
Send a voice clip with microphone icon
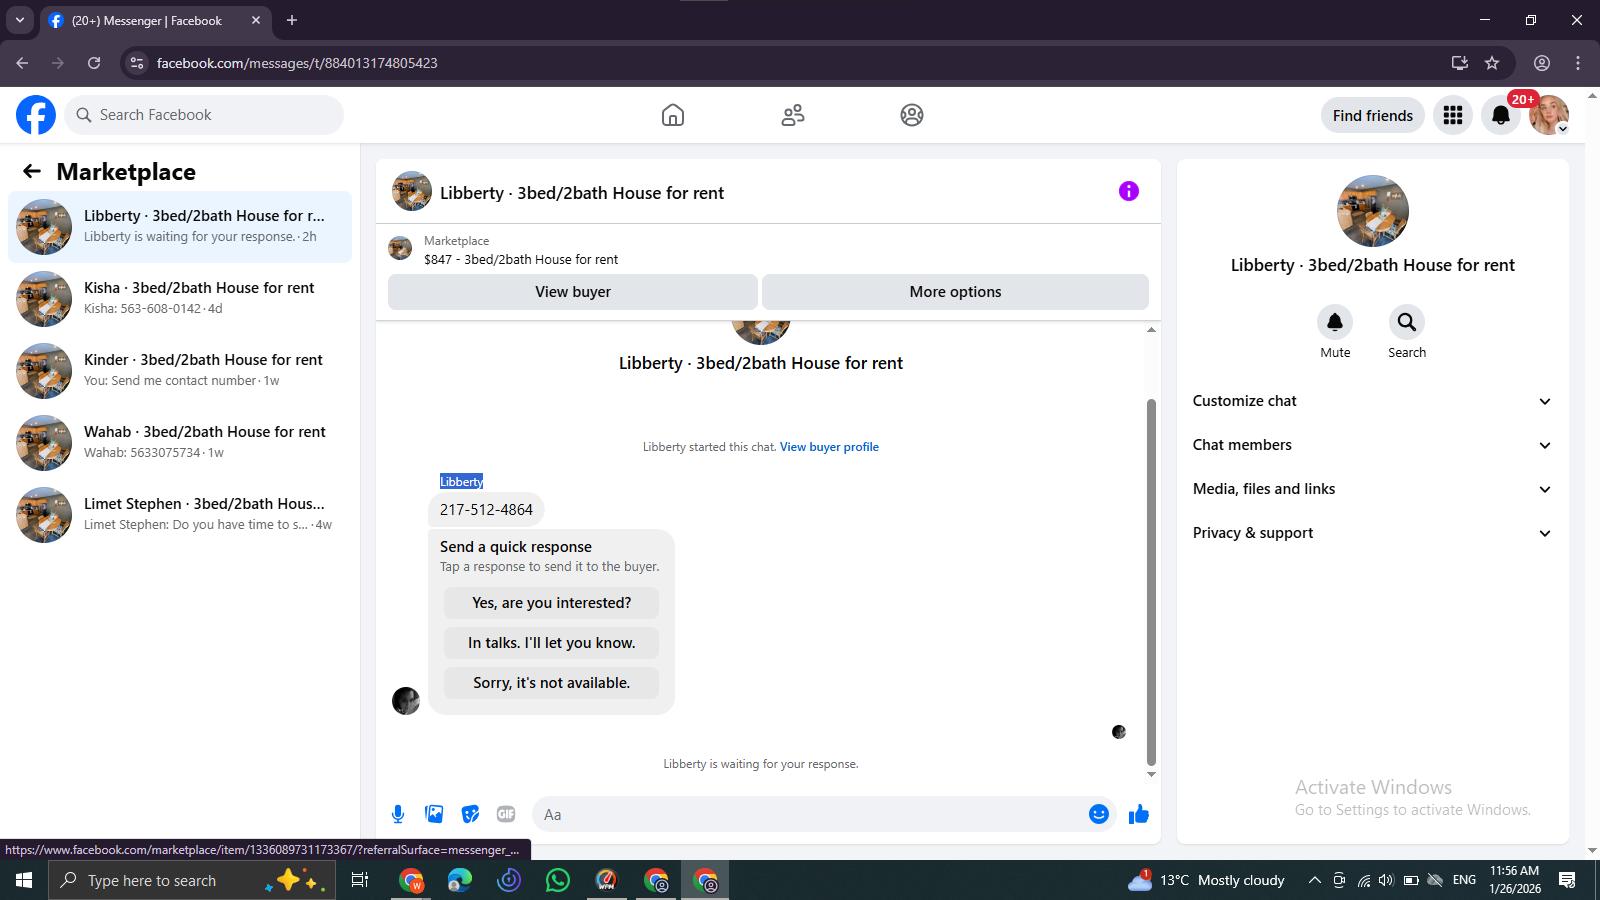(x=398, y=814)
